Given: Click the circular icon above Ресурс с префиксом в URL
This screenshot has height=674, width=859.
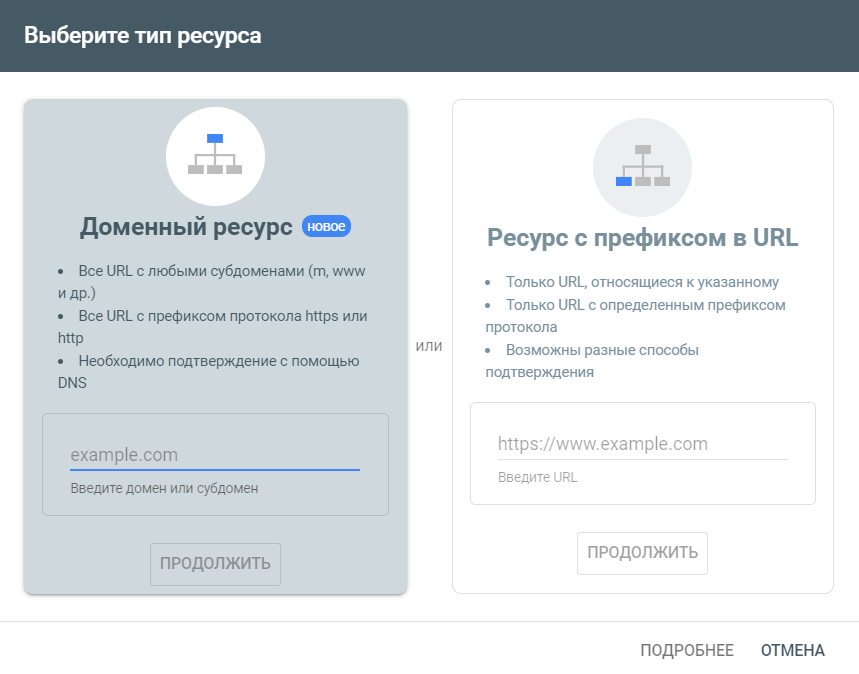Looking at the screenshot, I should pos(641,168).
